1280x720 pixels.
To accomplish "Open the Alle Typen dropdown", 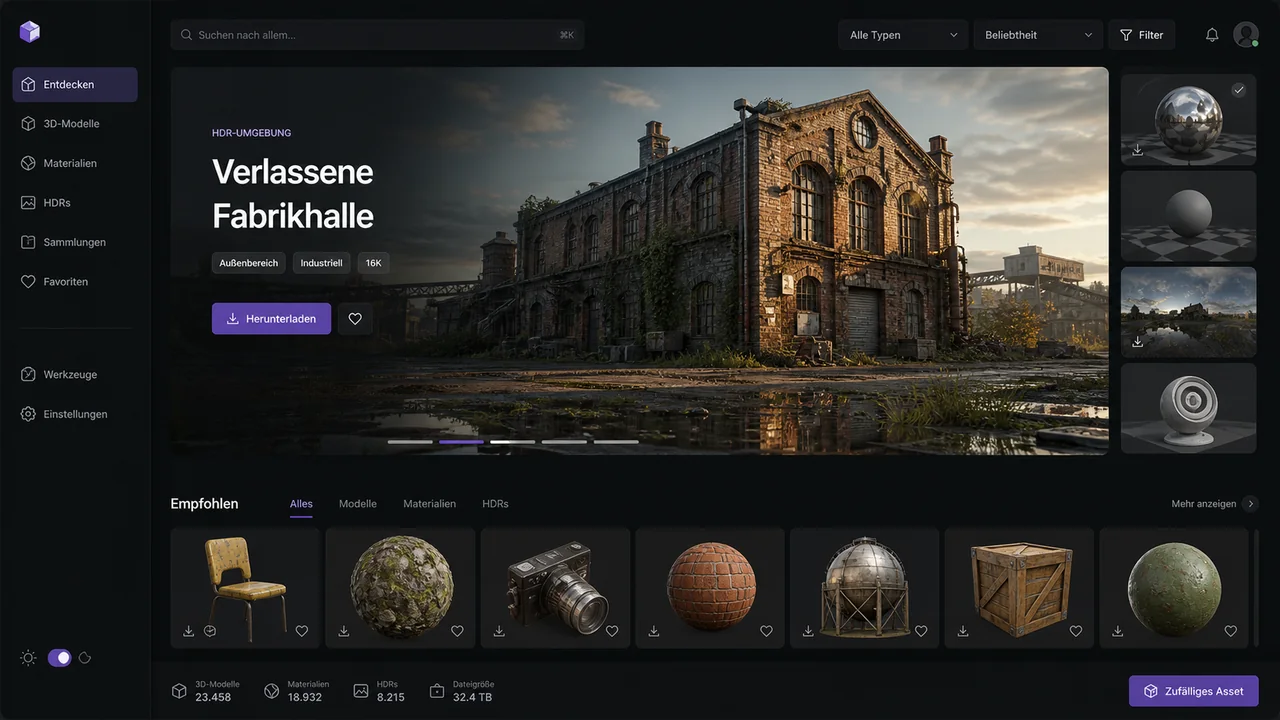I will click(x=903, y=35).
